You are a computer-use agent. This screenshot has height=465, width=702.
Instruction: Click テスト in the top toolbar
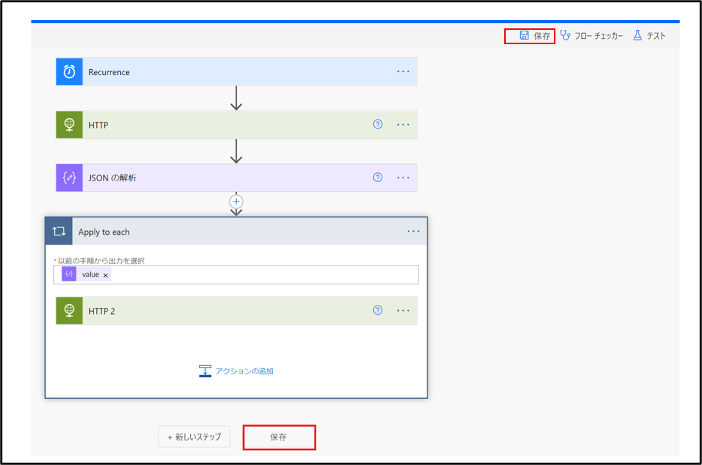(x=649, y=36)
